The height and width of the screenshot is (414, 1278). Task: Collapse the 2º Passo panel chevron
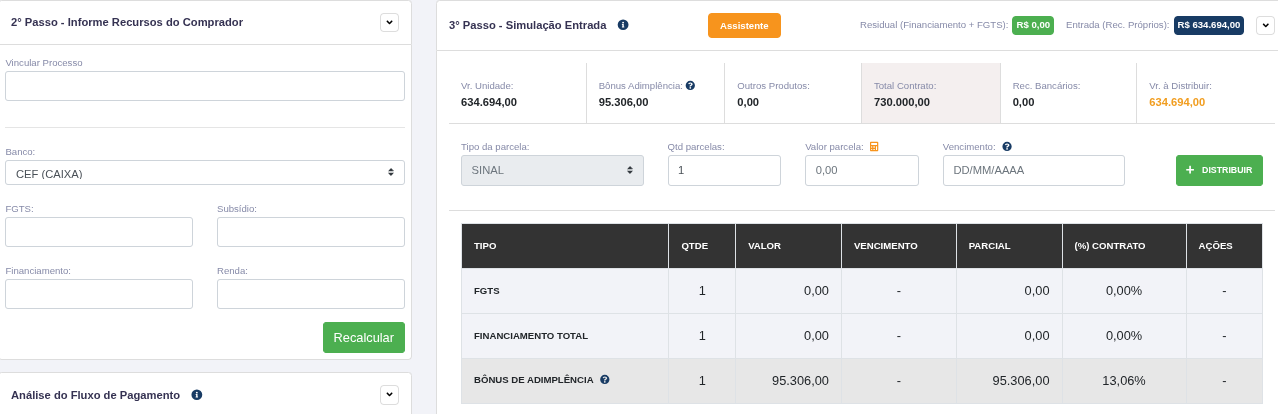coord(389,22)
